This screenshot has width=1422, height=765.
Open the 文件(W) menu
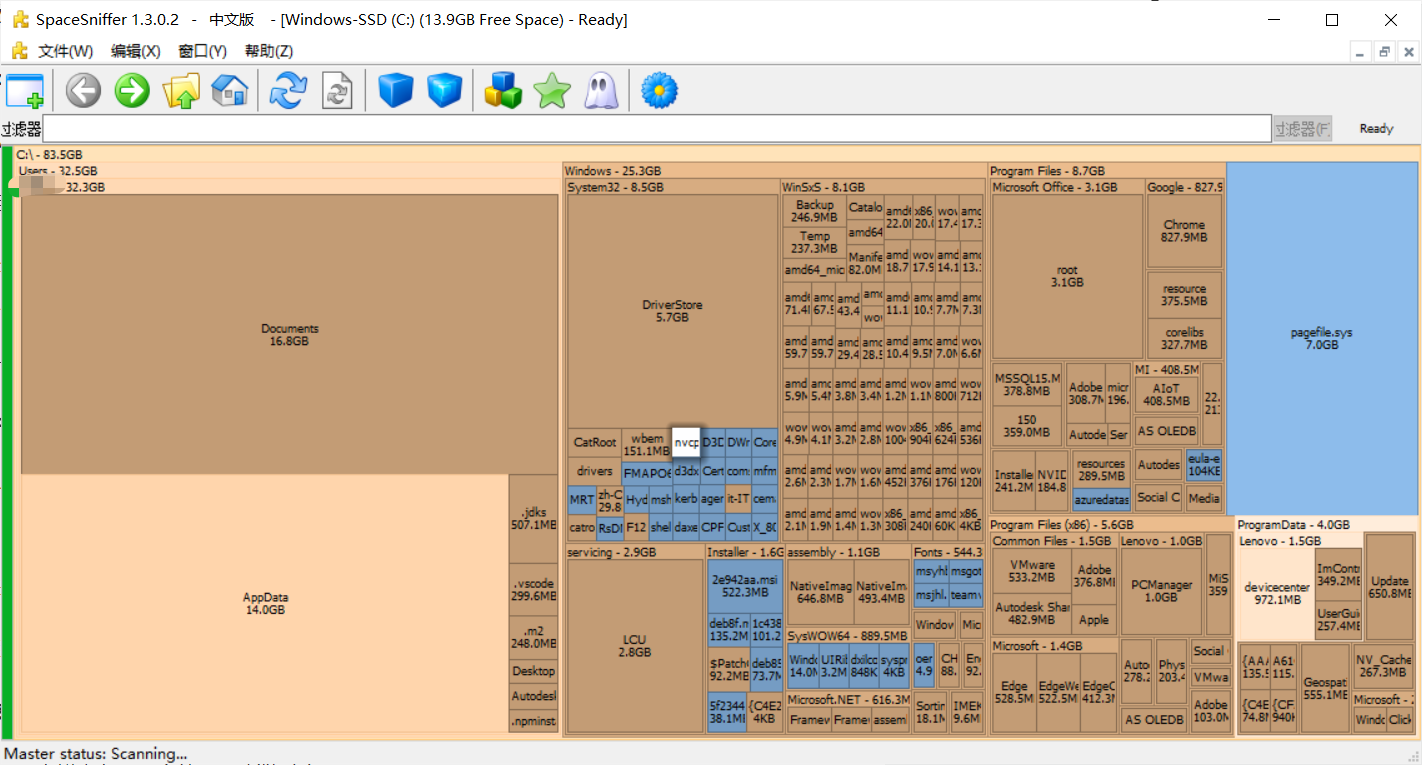pyautogui.click(x=65, y=51)
